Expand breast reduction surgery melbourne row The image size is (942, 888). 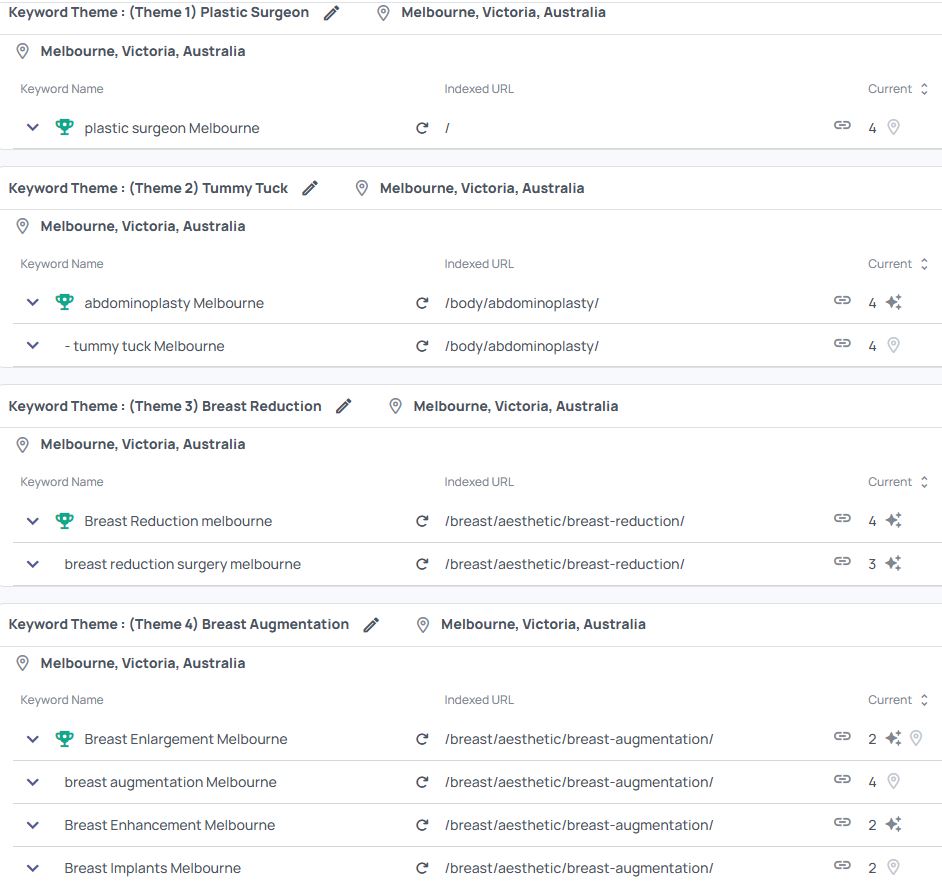click(x=33, y=564)
